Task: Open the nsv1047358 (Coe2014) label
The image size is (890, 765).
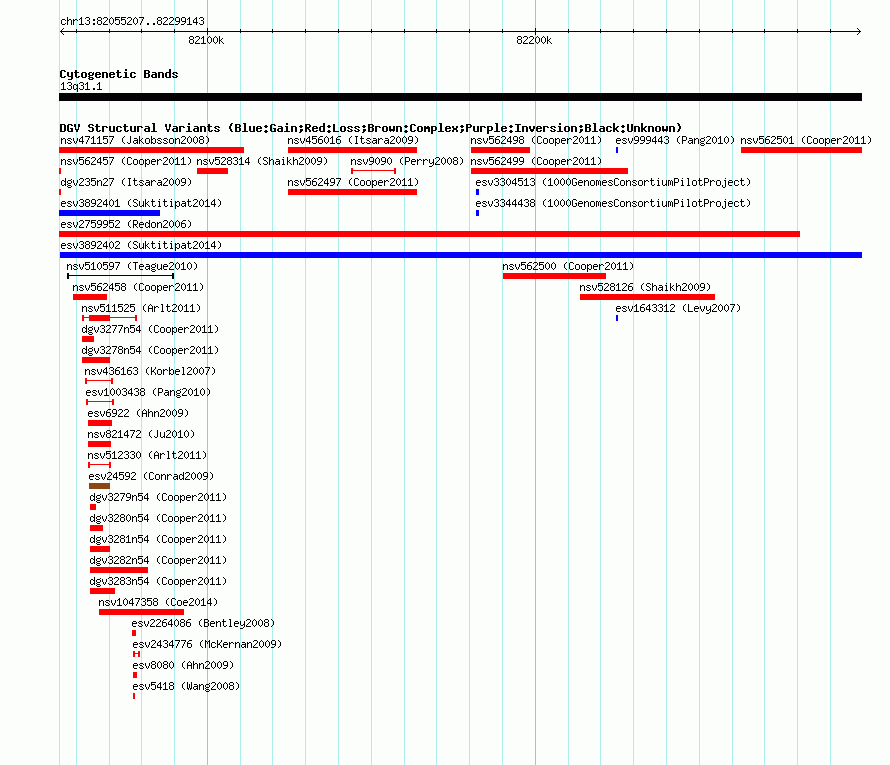Action: (x=158, y=602)
